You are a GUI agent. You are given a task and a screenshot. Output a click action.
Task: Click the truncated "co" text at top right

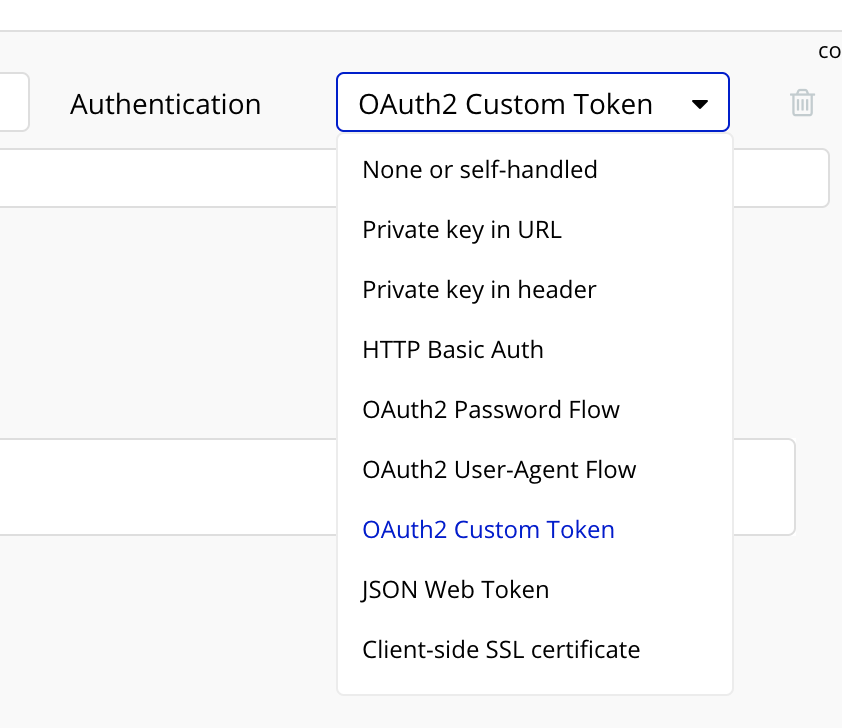point(829,52)
